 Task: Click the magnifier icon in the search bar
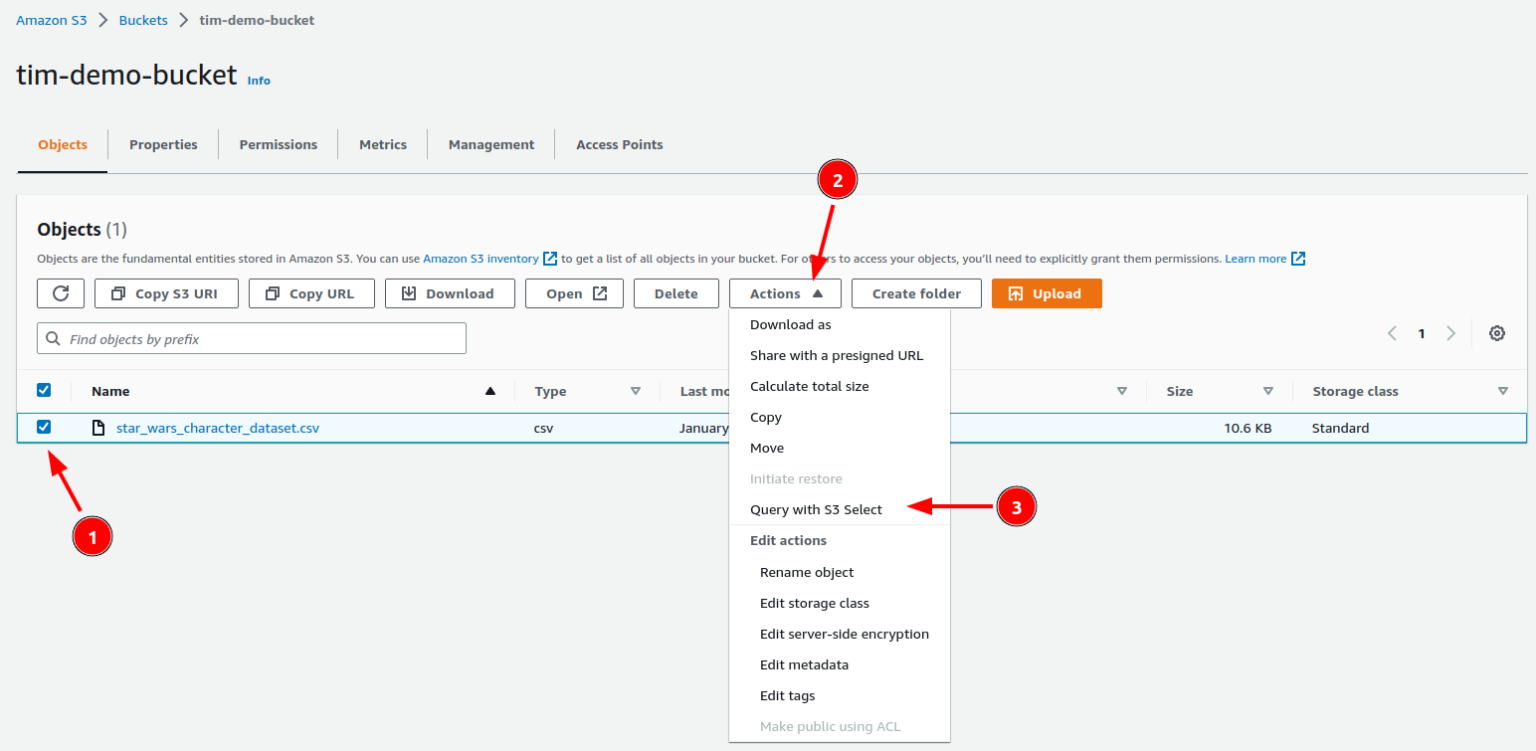[x=52, y=339]
